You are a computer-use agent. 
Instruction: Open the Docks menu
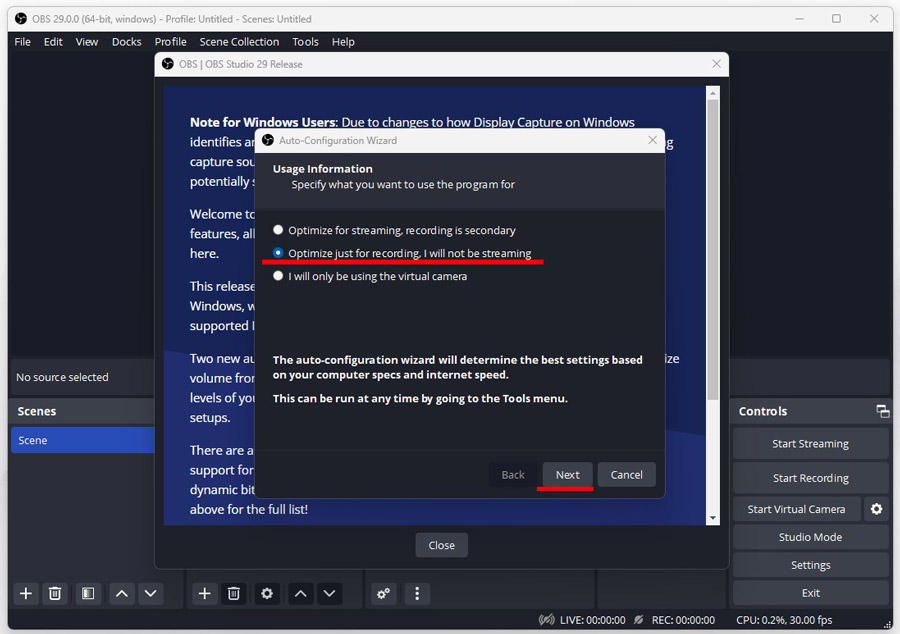[x=126, y=42]
